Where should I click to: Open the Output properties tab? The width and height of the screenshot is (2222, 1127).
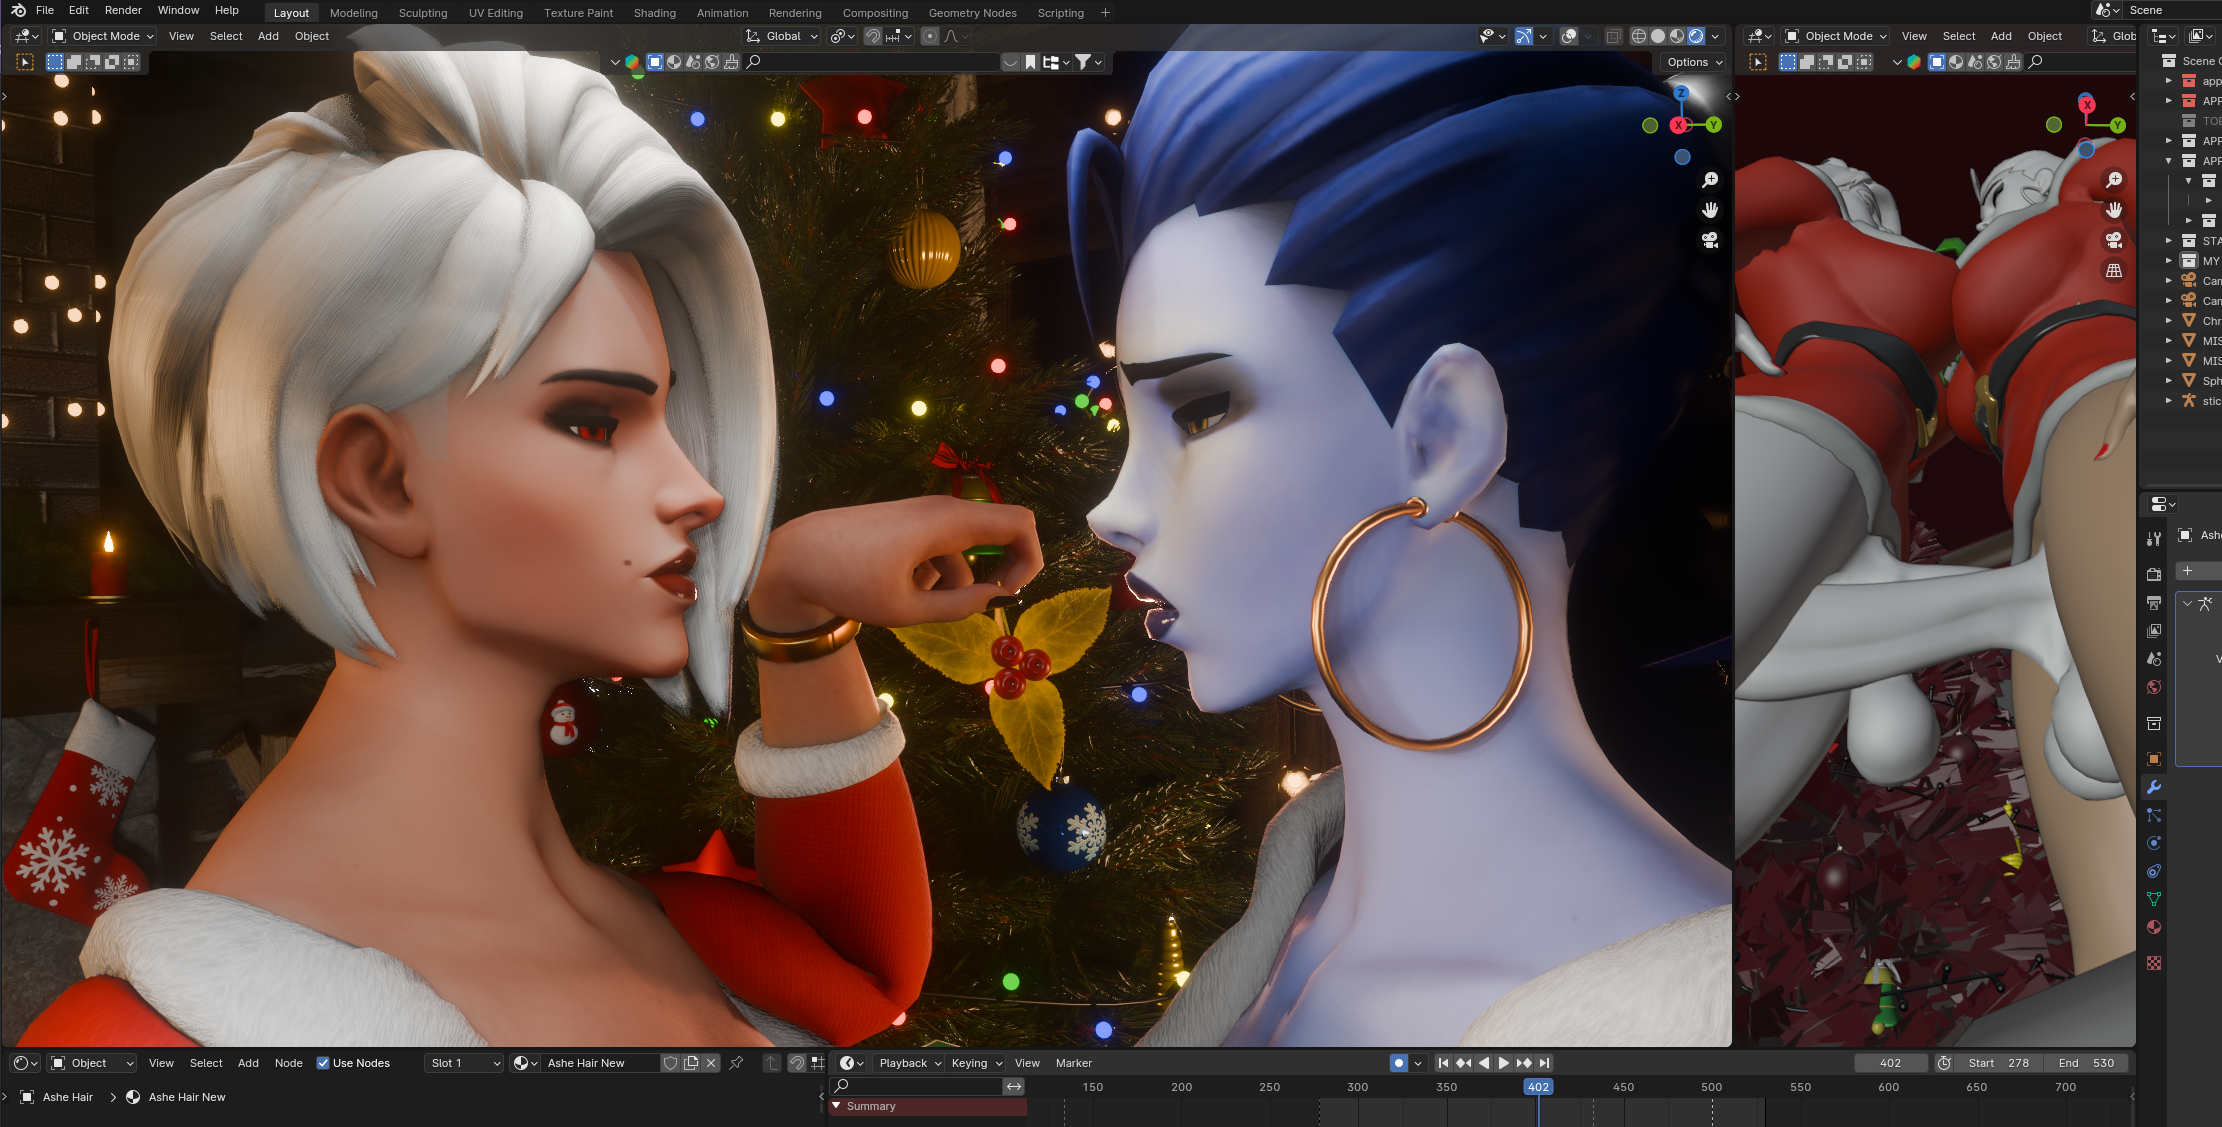(2154, 603)
